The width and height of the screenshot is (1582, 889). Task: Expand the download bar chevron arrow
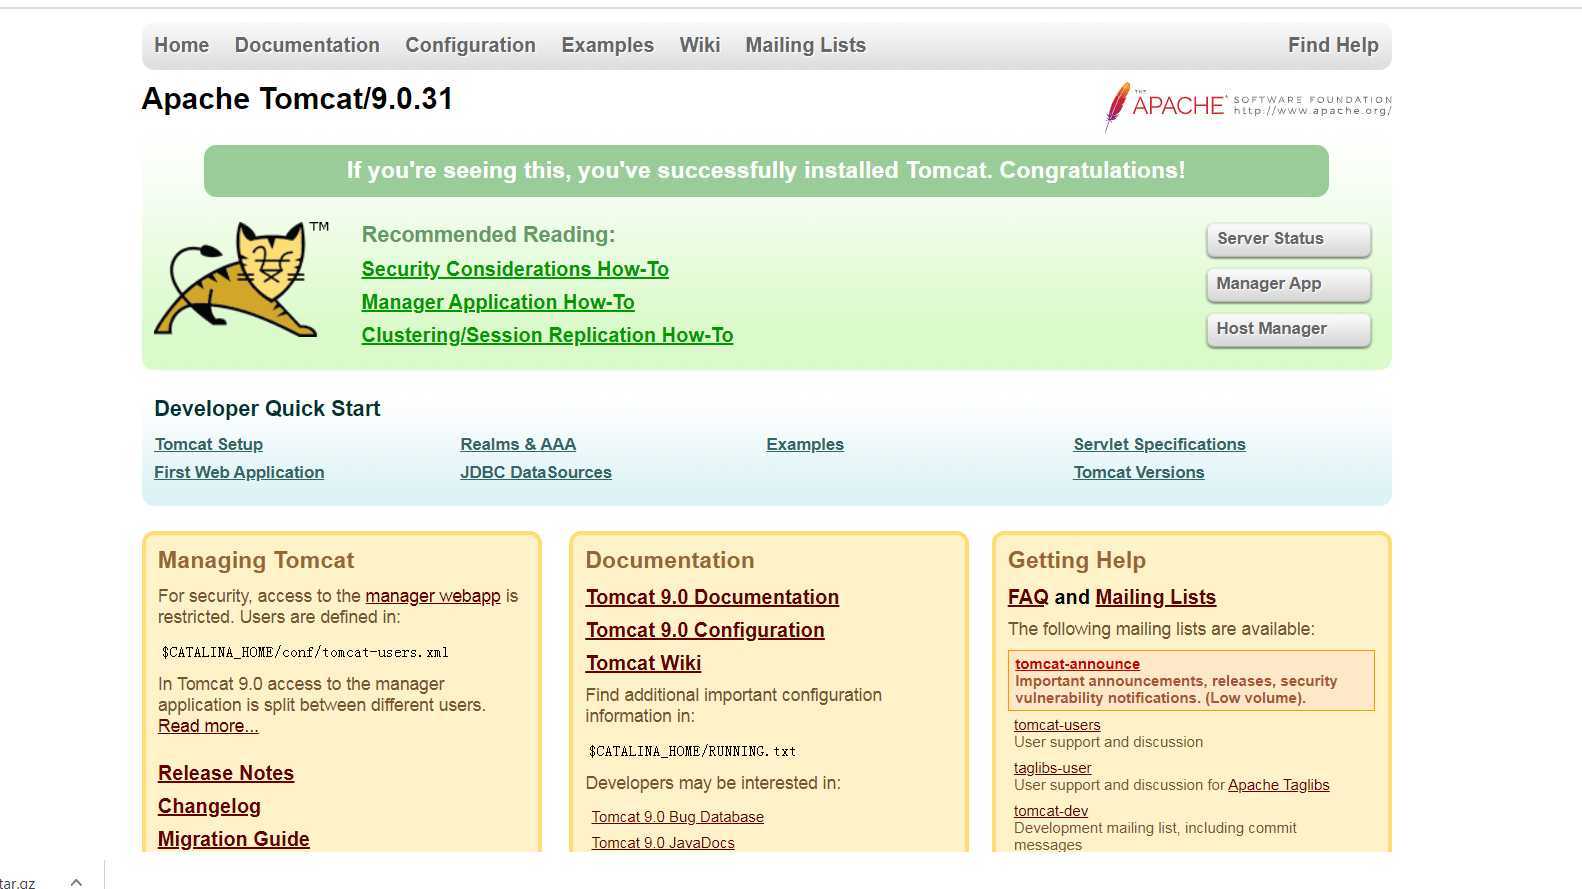(x=76, y=881)
